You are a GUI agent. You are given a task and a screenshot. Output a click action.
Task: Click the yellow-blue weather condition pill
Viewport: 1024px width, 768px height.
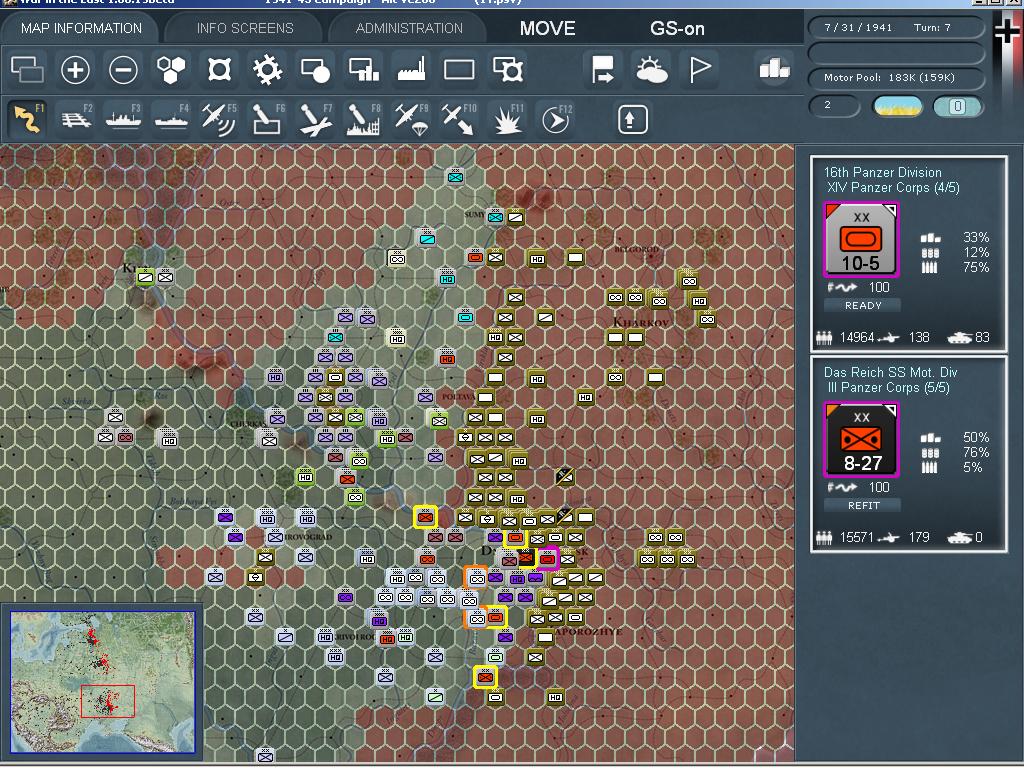click(x=897, y=106)
